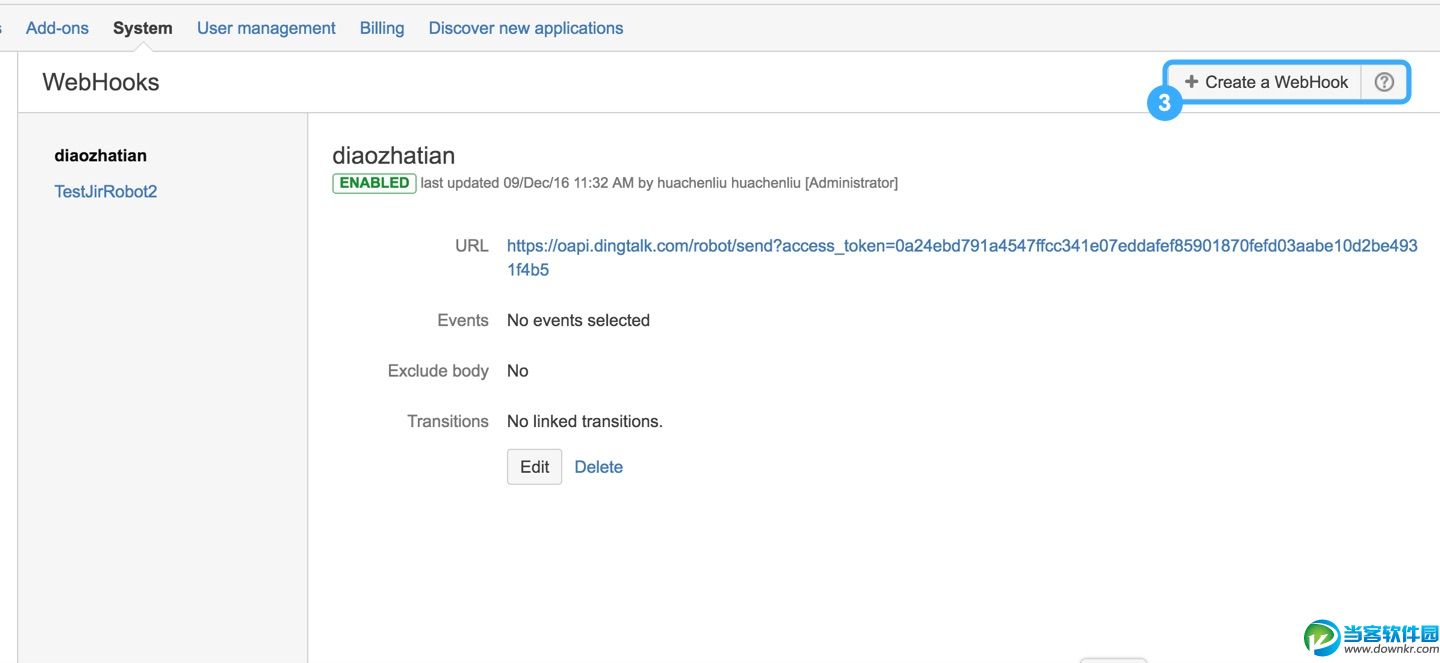The width and height of the screenshot is (1440, 663).
Task: Open the dingtalk robot URL link
Action: click(961, 246)
